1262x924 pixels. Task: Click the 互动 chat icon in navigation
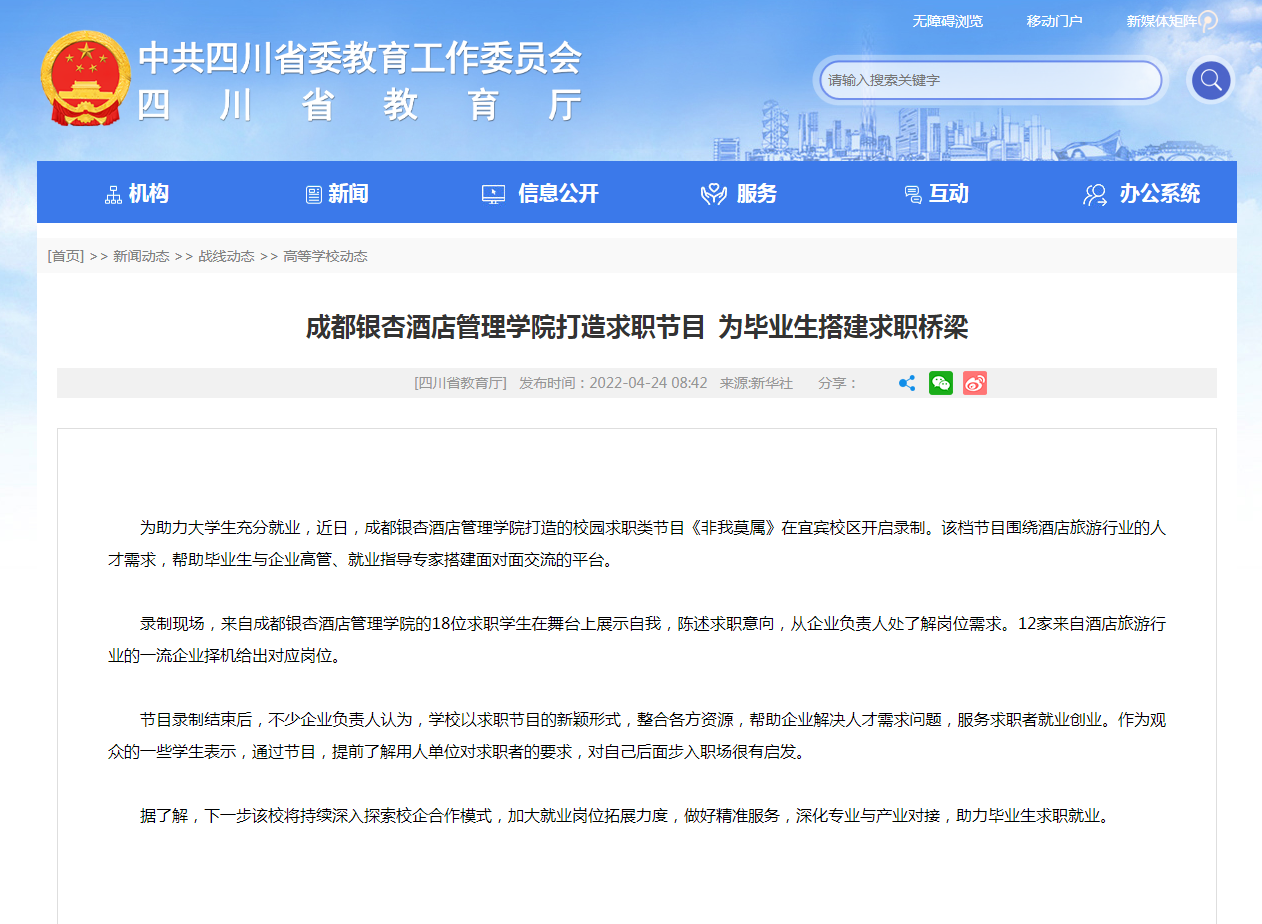click(911, 192)
